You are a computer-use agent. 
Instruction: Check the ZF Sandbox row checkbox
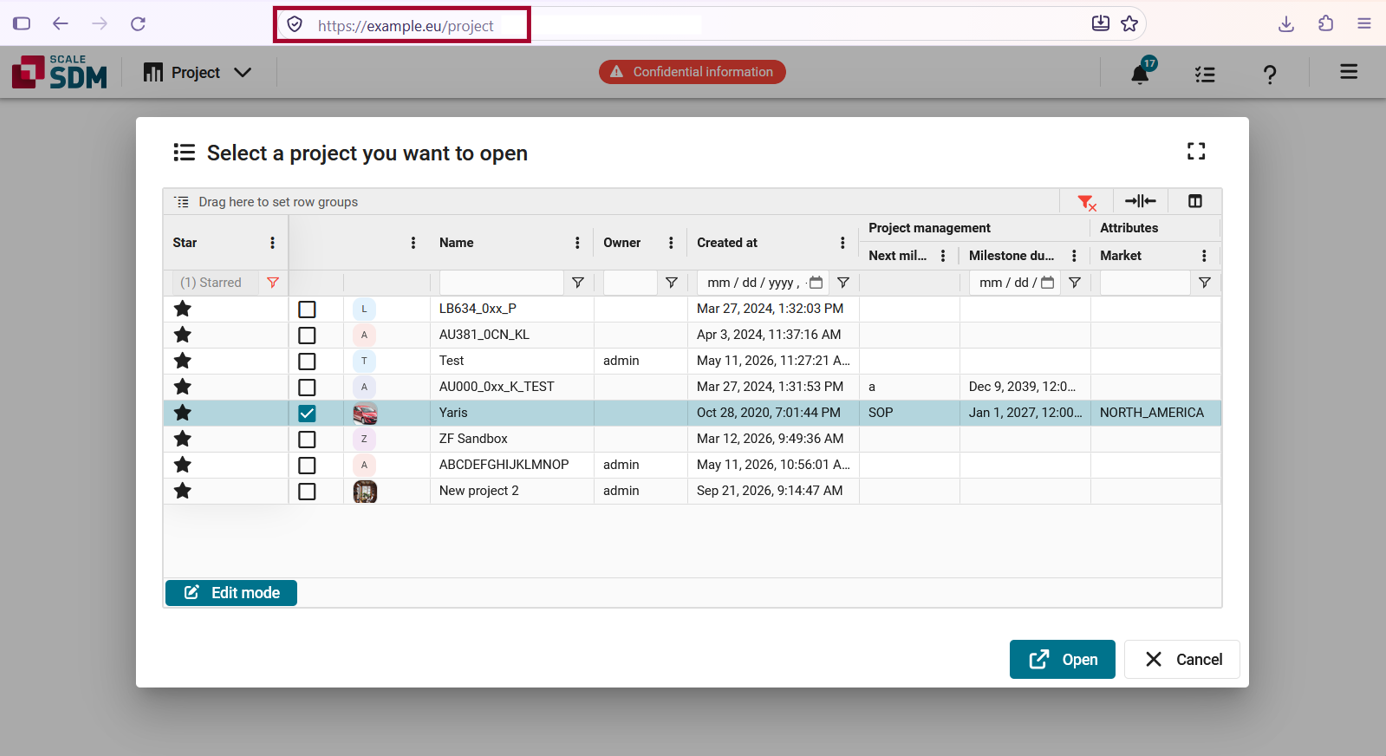307,439
